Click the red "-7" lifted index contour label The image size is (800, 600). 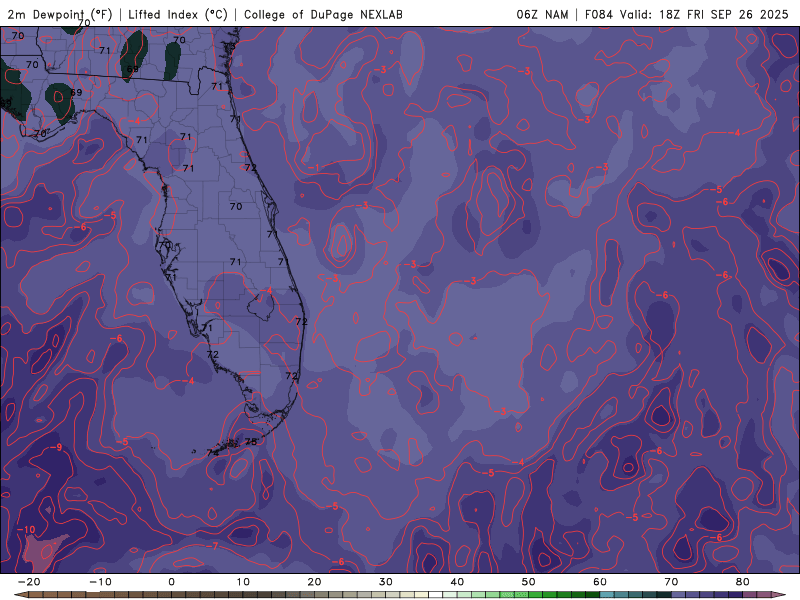pyautogui.click(x=212, y=546)
